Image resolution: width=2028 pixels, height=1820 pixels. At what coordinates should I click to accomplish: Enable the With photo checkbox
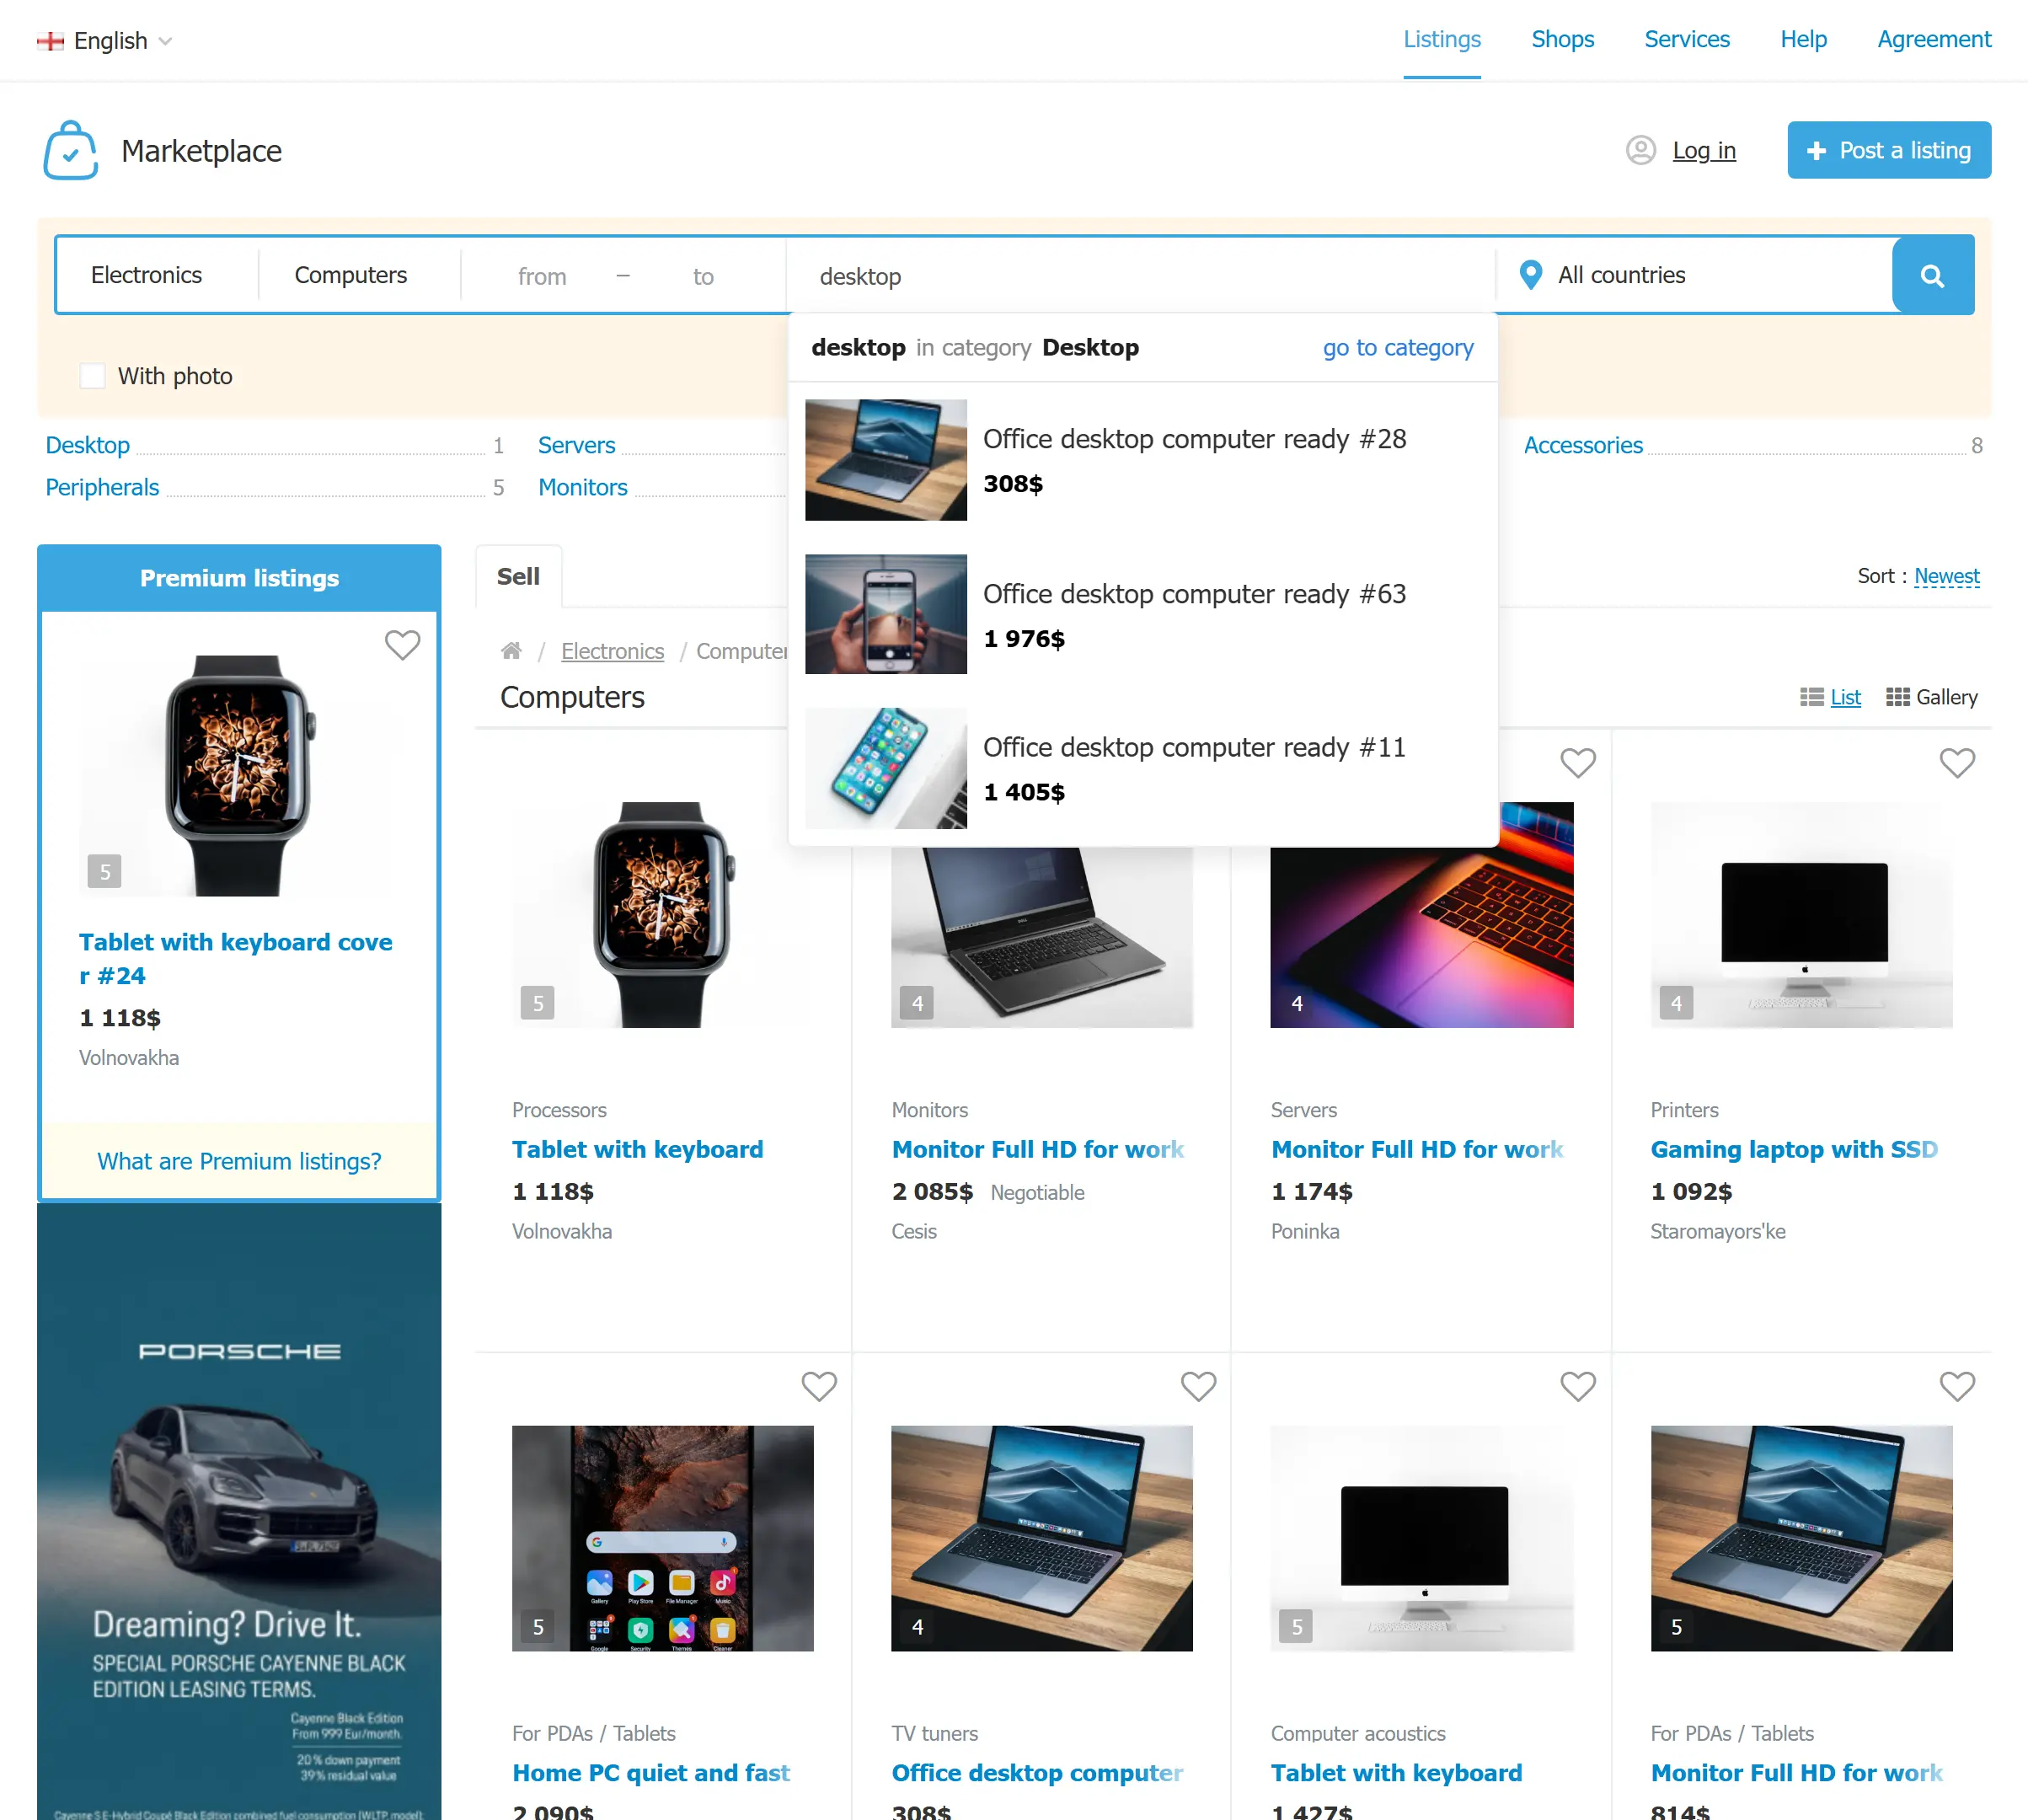coord(92,376)
